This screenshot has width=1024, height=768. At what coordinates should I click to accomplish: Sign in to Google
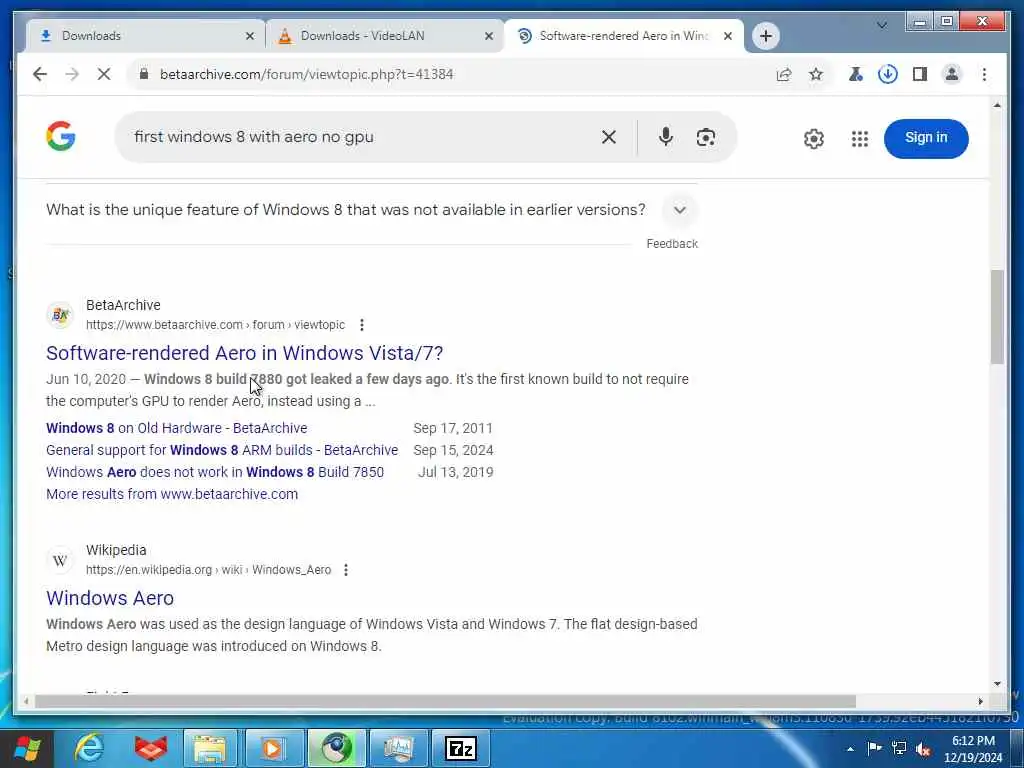(x=925, y=138)
